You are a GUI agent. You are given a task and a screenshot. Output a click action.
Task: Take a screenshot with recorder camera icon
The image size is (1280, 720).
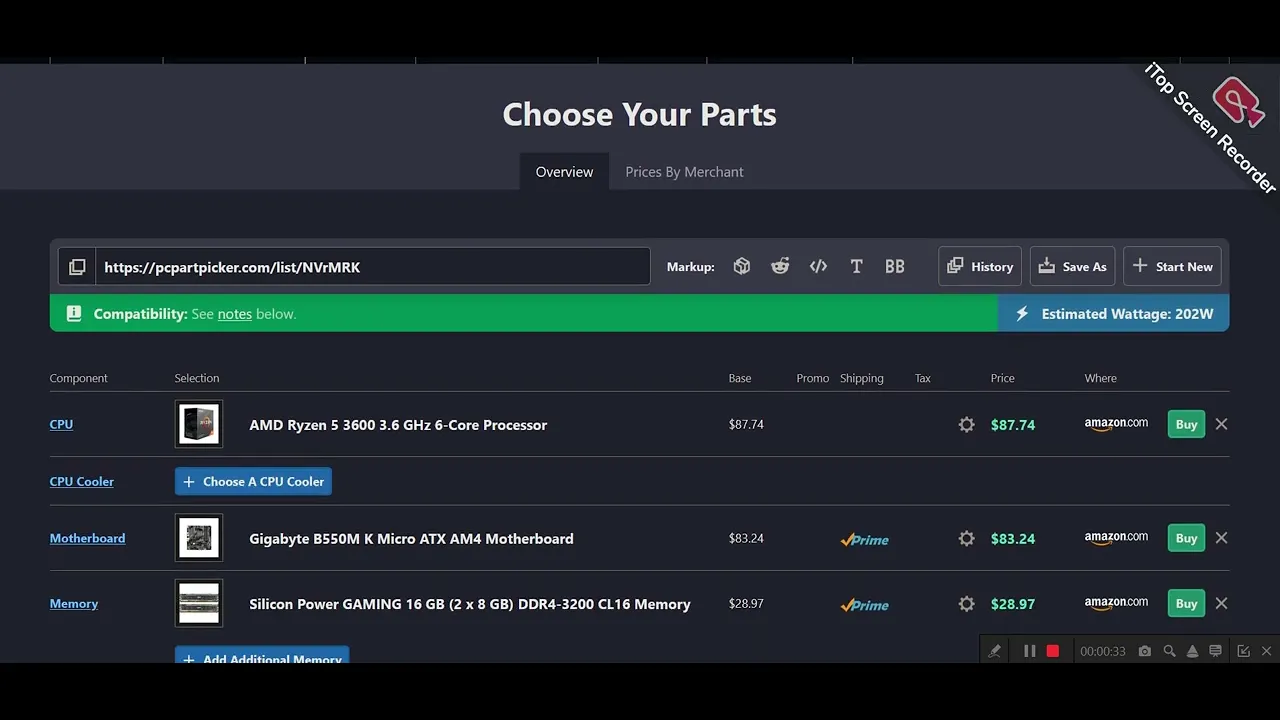[x=1145, y=651]
